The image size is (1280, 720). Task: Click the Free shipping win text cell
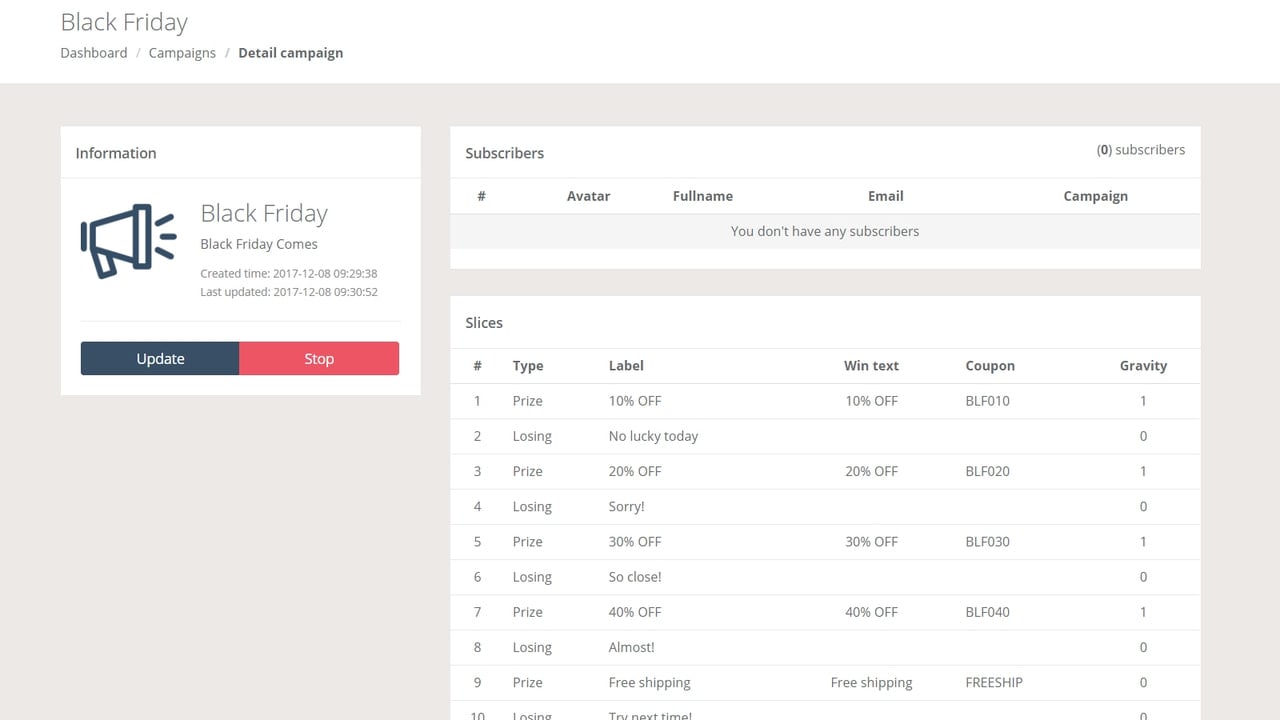[x=871, y=682]
